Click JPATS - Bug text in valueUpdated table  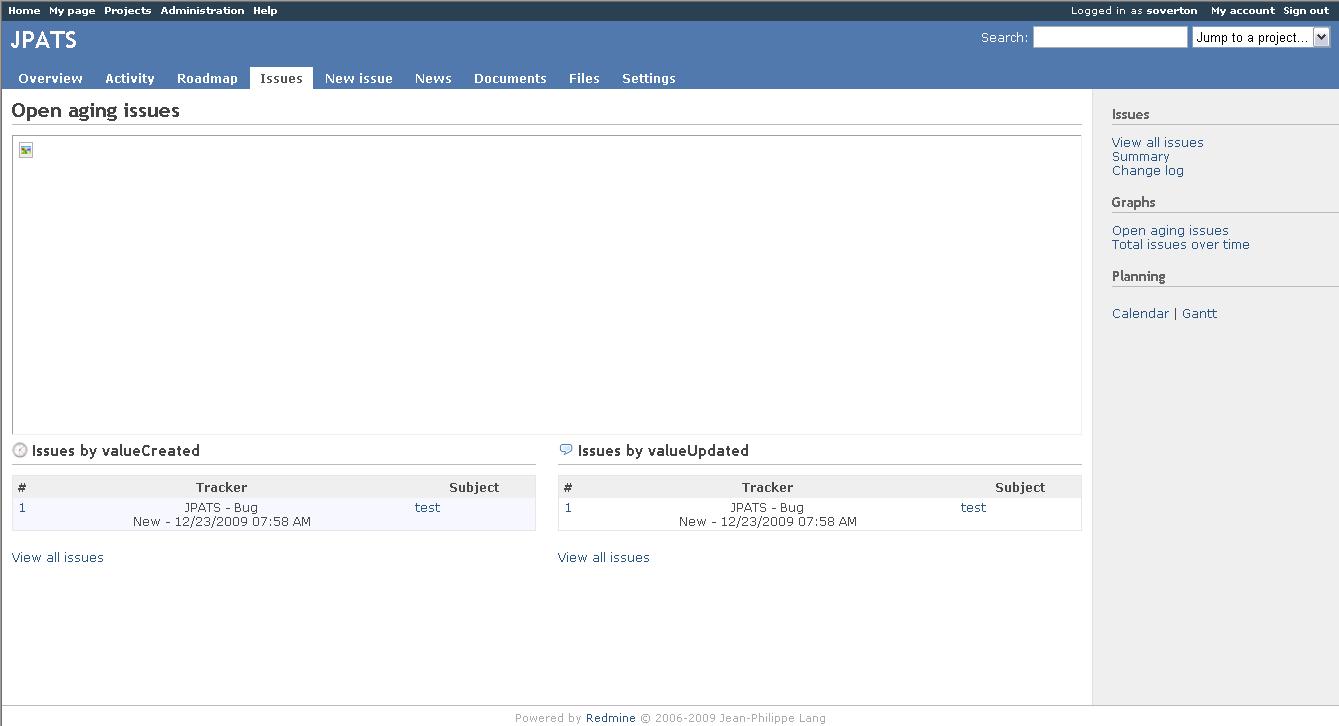coord(767,507)
